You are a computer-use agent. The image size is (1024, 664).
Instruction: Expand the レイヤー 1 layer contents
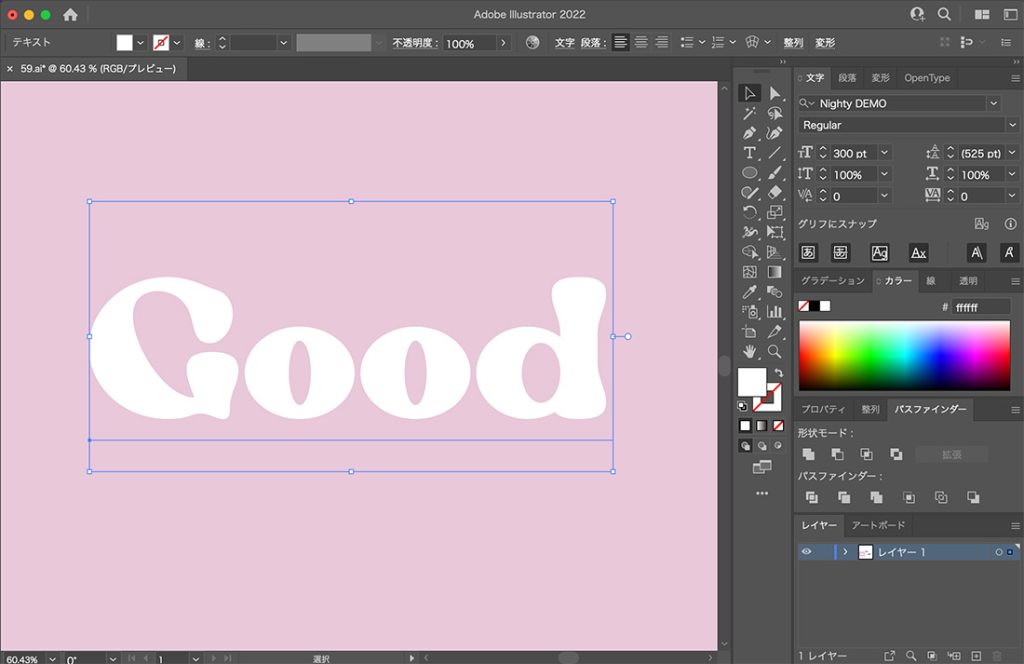pos(845,552)
